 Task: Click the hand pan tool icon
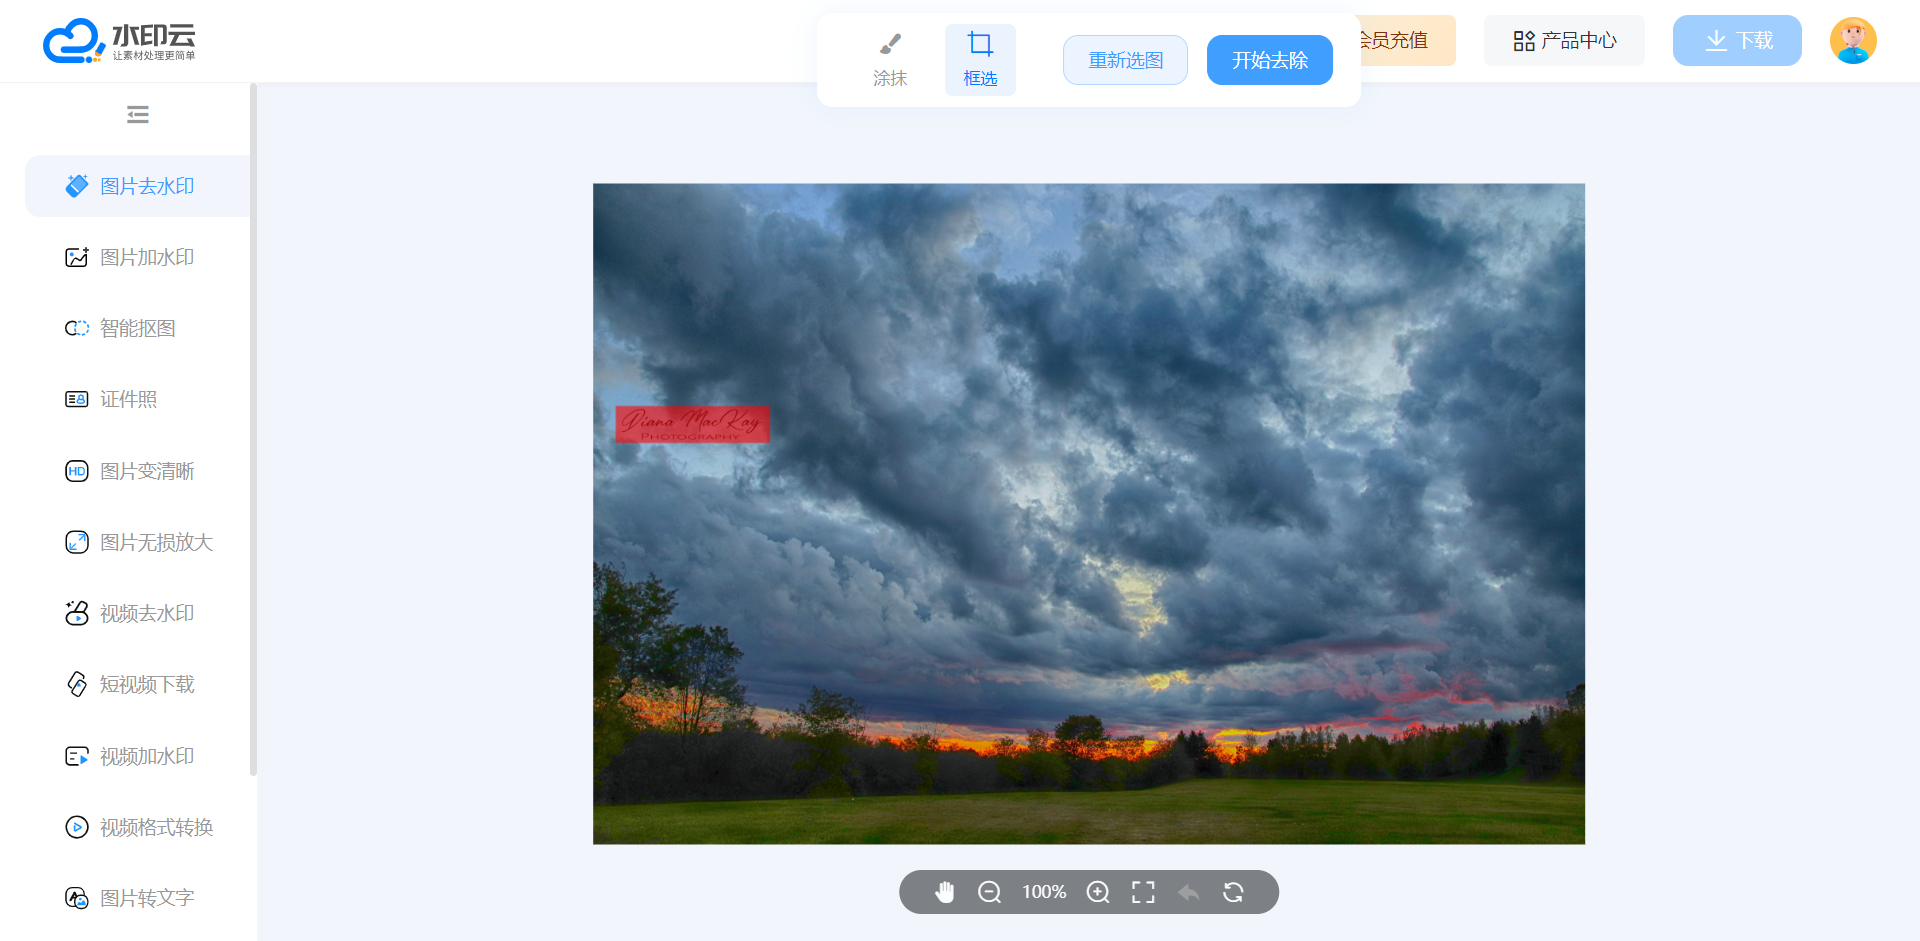(x=944, y=892)
